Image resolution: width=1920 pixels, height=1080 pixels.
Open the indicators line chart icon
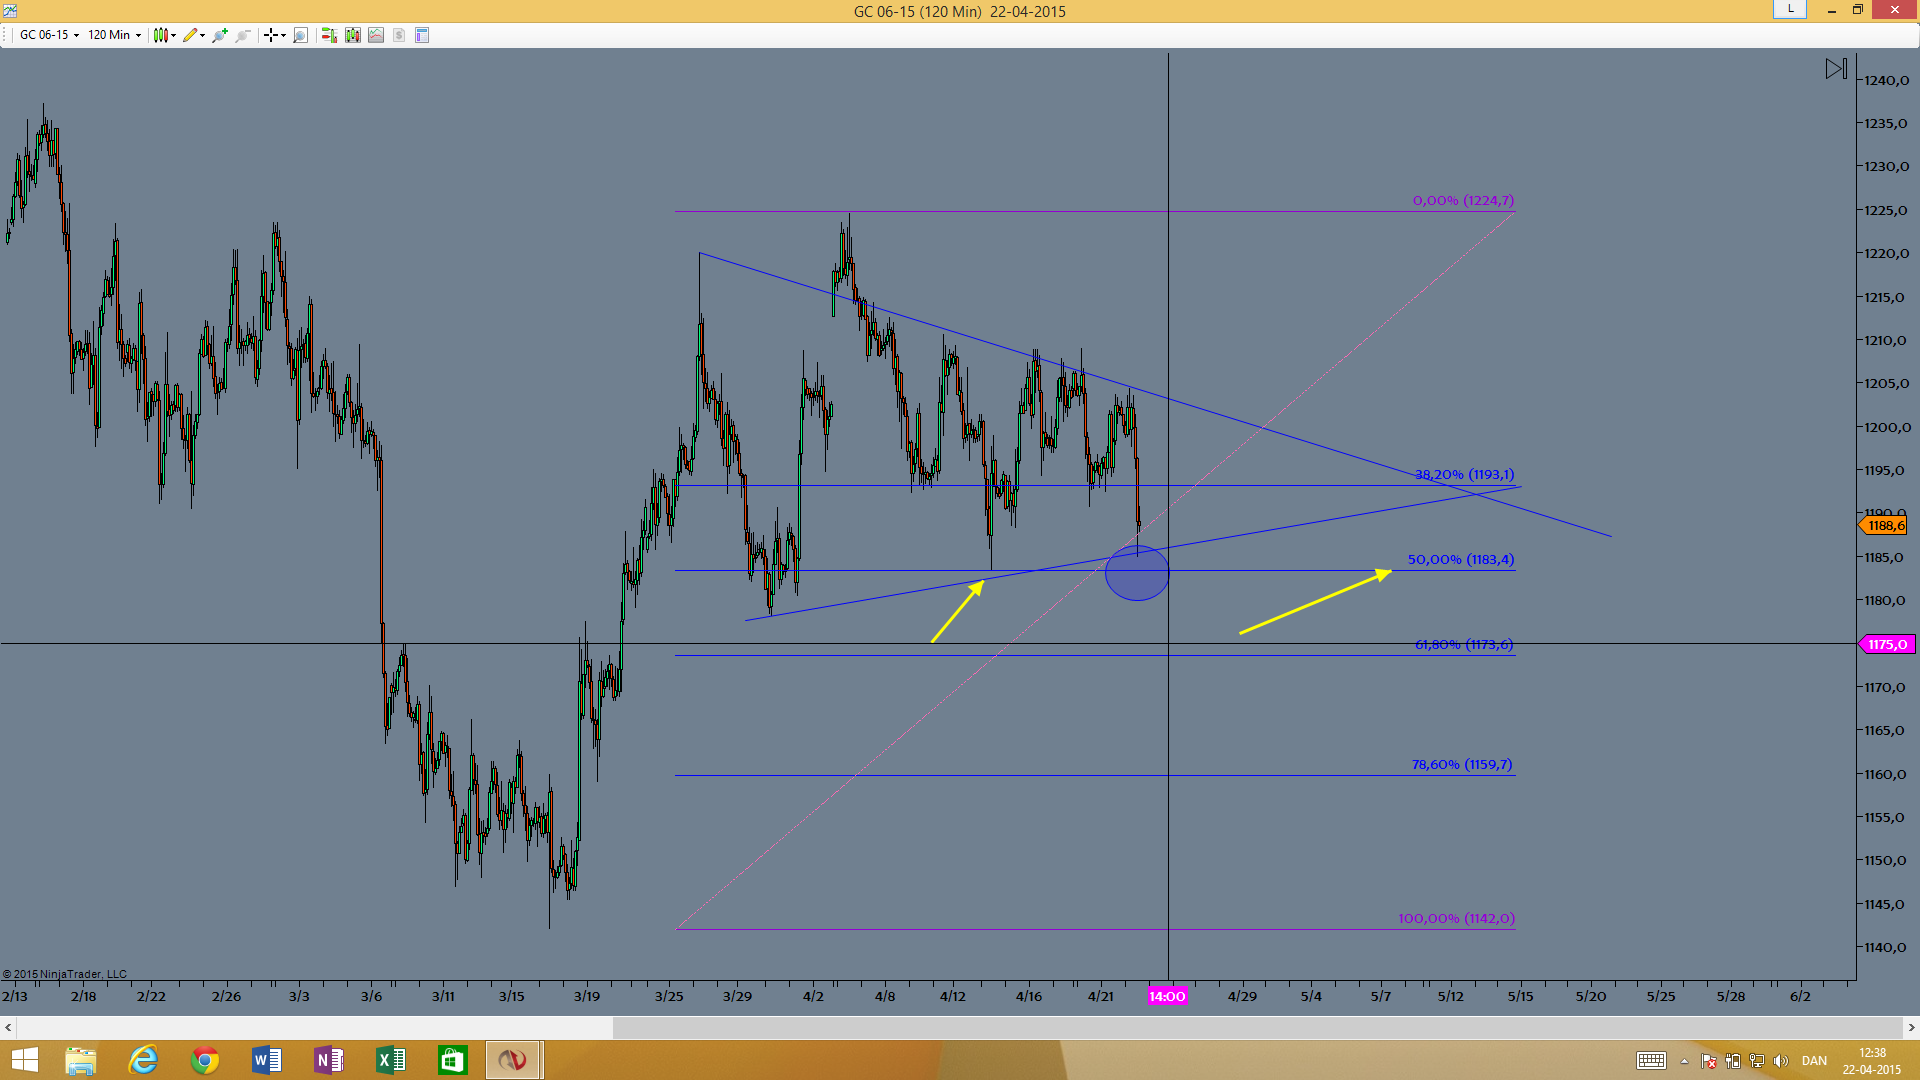pos(376,35)
